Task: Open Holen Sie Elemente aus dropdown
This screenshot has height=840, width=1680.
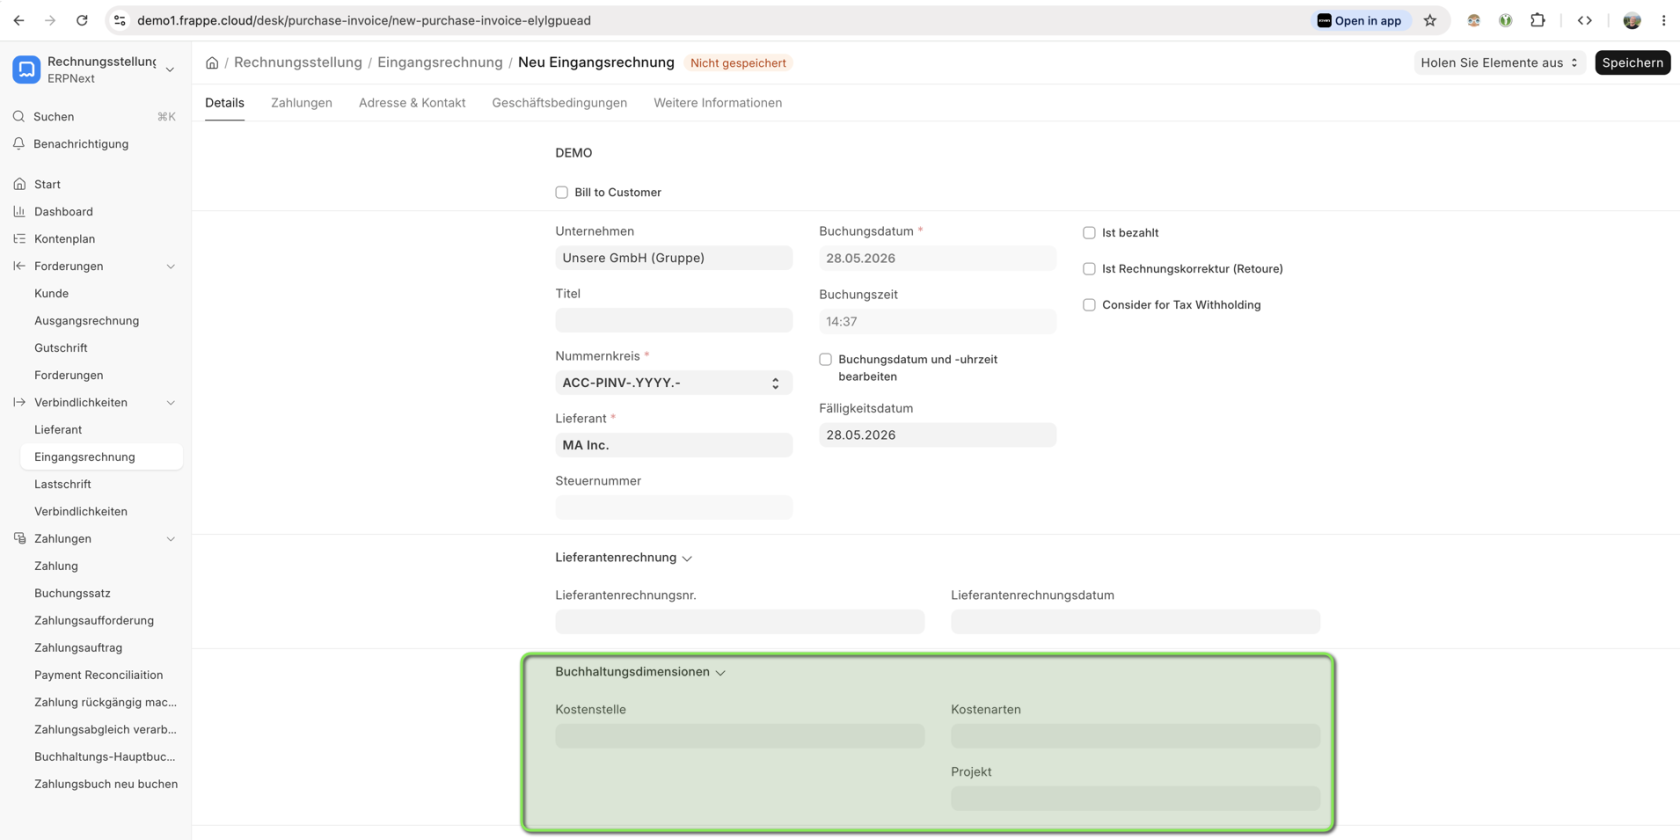Action: tap(1499, 63)
